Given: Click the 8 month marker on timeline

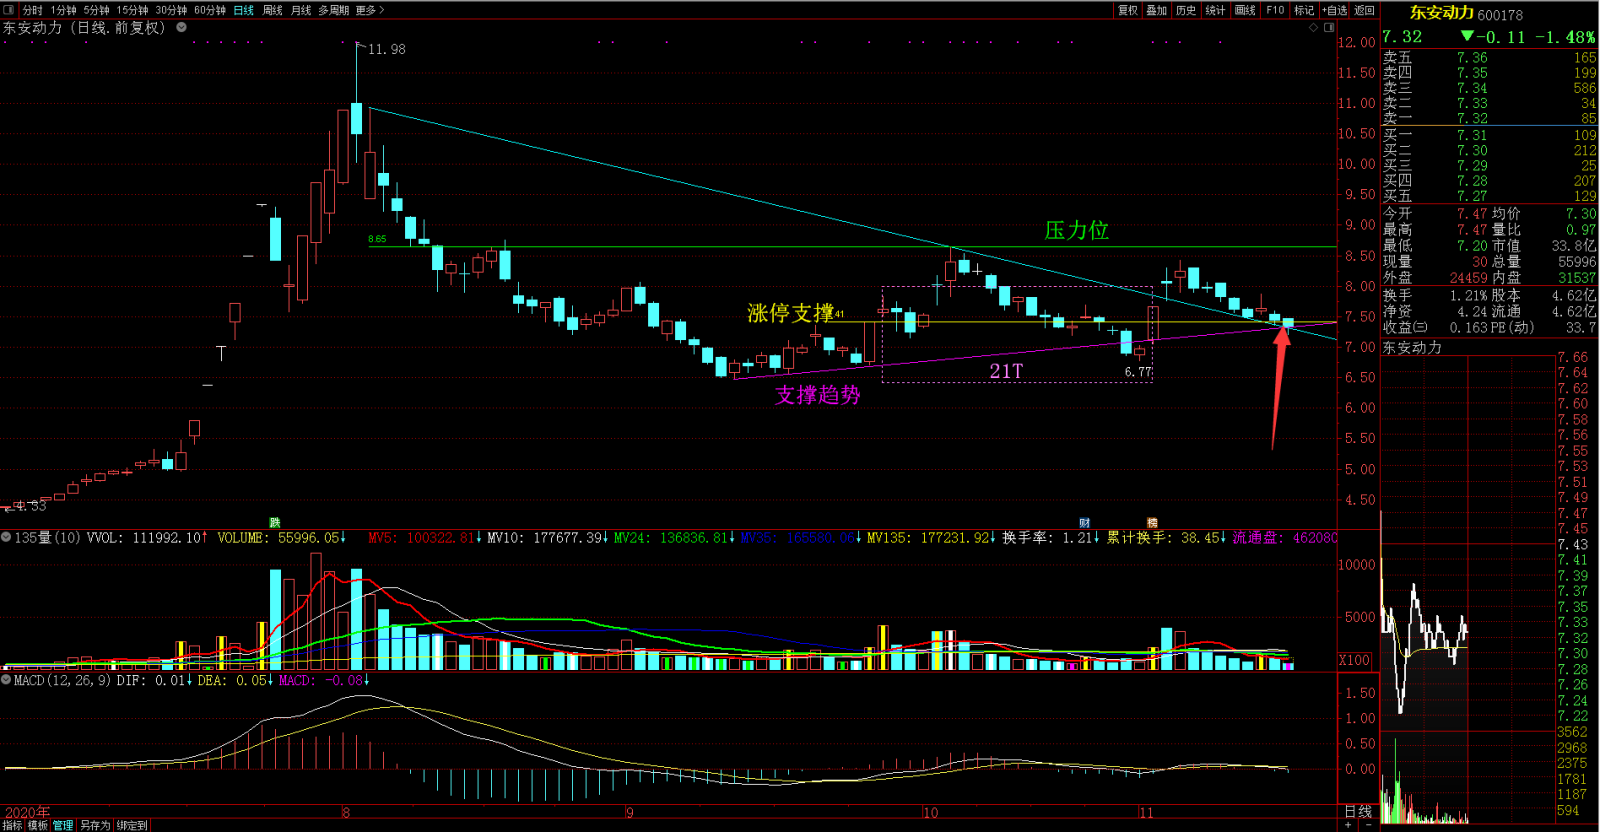Looking at the screenshot, I should coord(345,812).
